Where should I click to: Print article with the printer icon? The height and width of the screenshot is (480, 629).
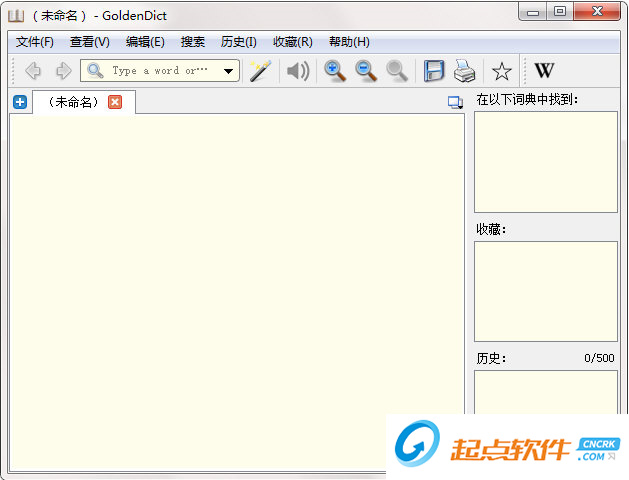click(x=465, y=71)
